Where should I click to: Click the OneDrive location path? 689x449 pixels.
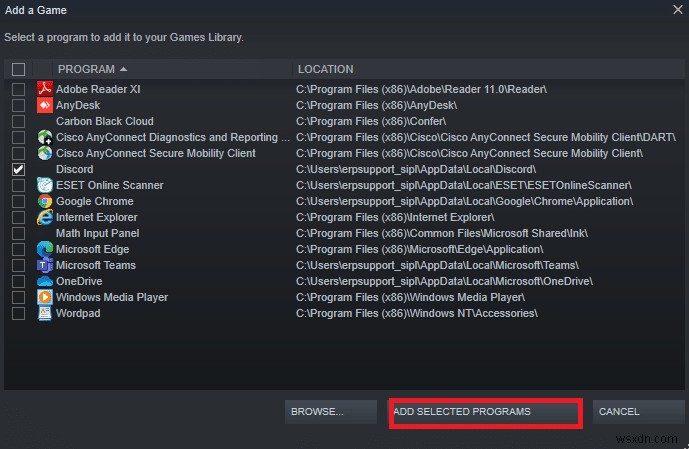(x=444, y=281)
